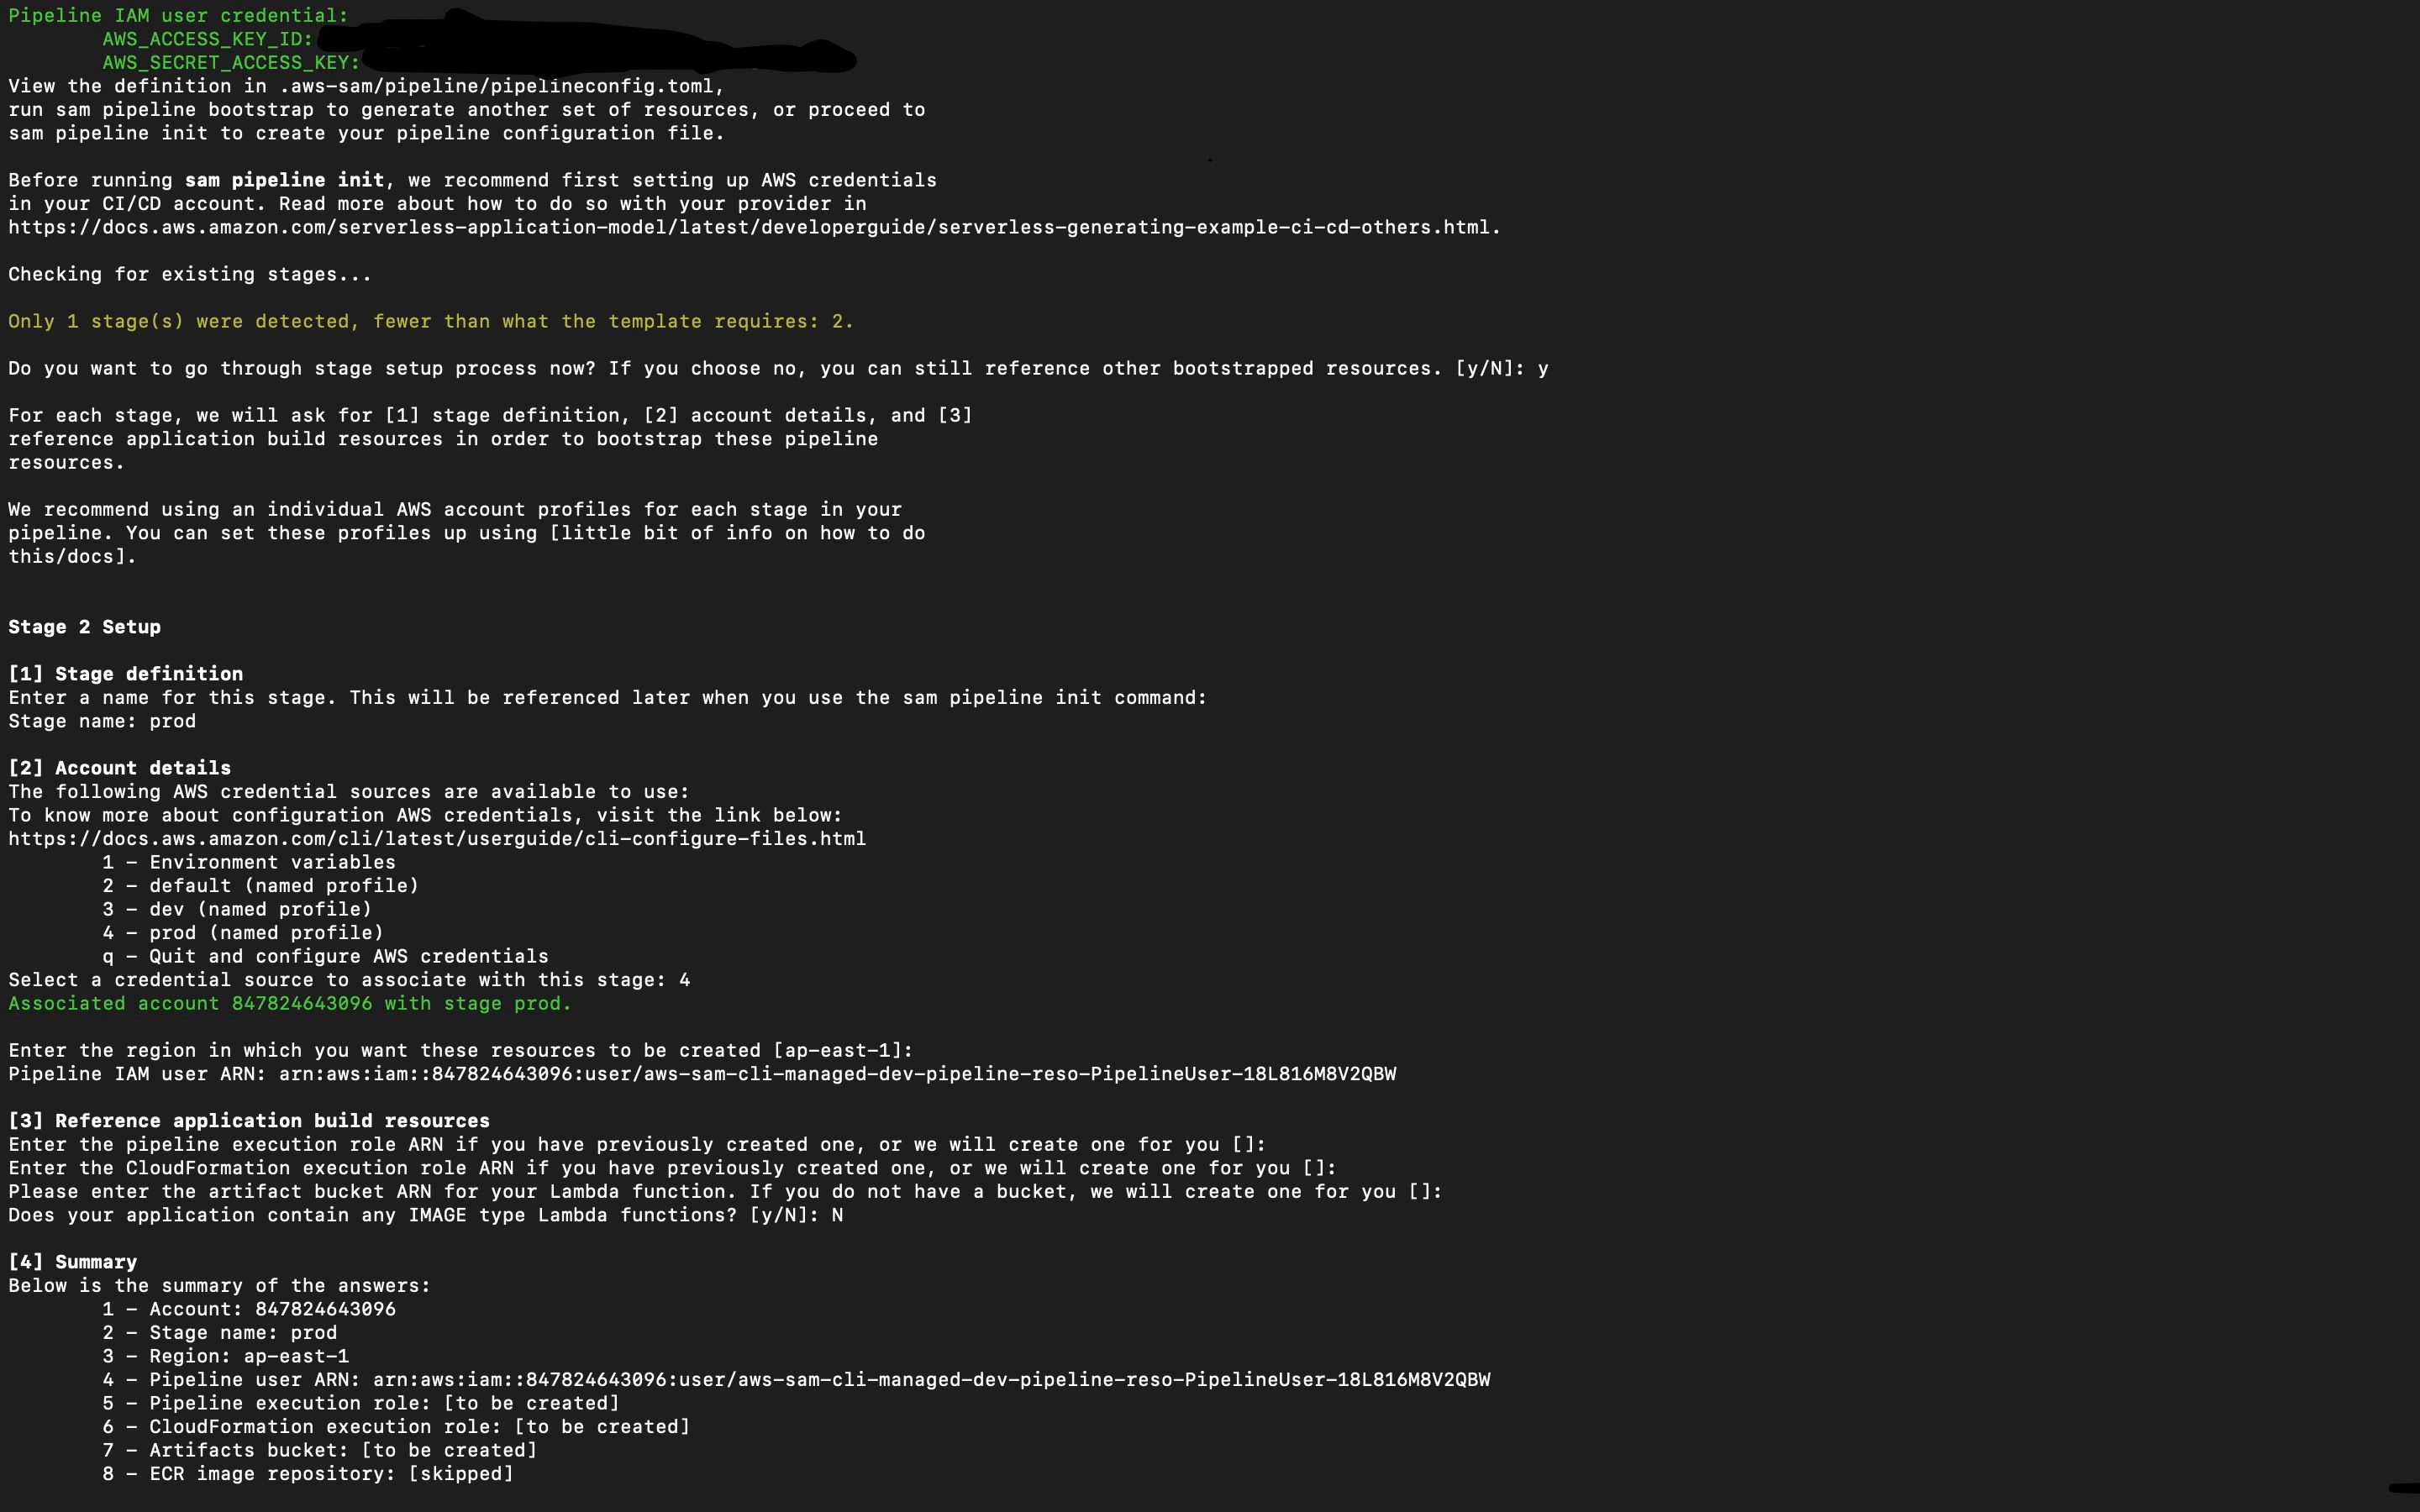Click 'Quit and configure AWS credentials' option
The width and height of the screenshot is (2420, 1512).
click(325, 956)
